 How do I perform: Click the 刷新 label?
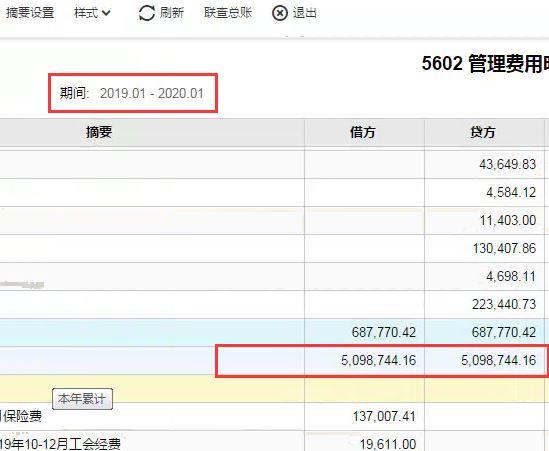pos(172,13)
